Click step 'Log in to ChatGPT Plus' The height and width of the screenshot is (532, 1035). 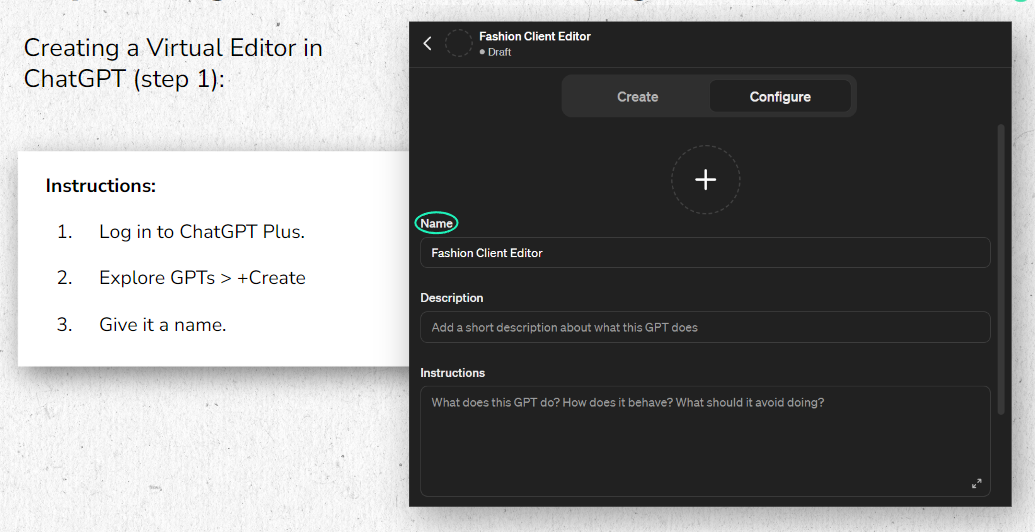coord(202,232)
